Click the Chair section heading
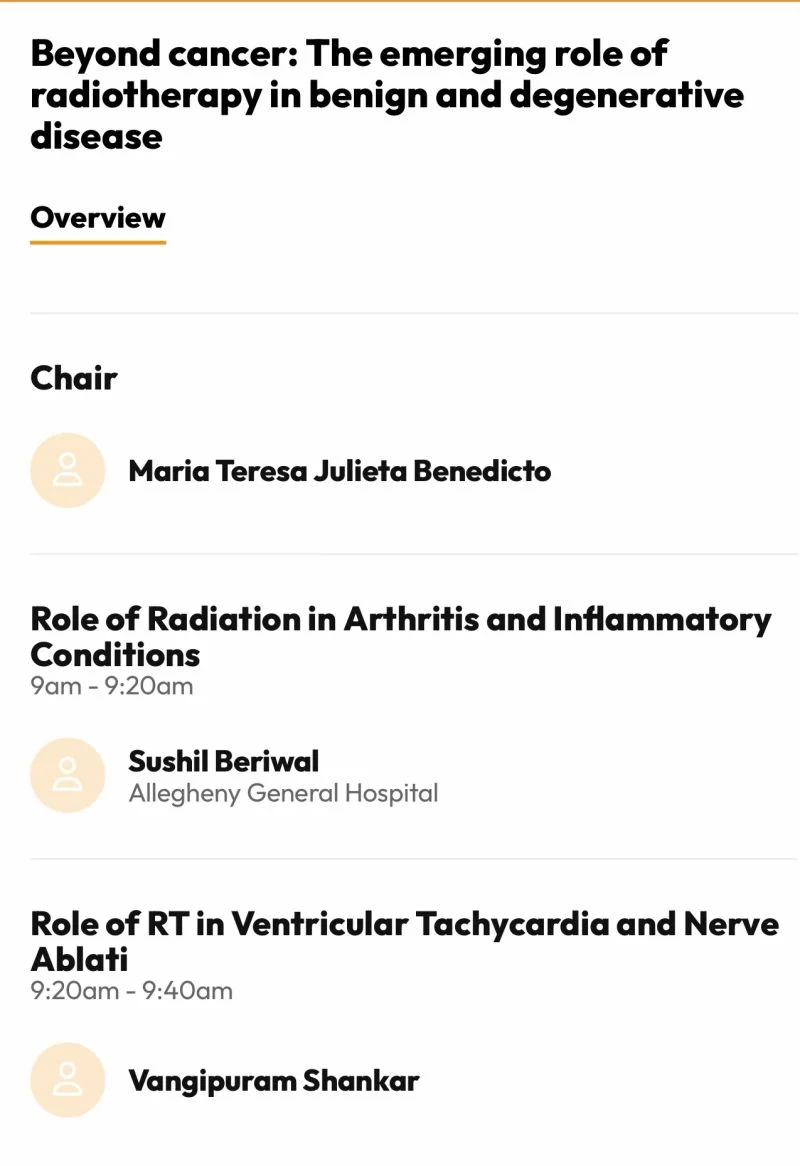Viewport: 800px width, 1166px height. (x=74, y=378)
